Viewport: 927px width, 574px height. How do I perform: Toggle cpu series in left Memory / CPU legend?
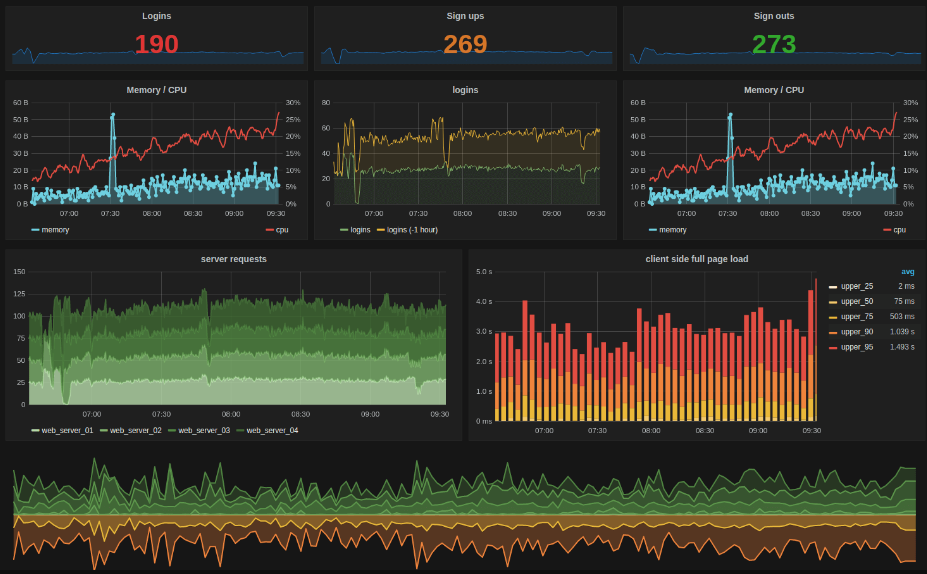tap(282, 230)
